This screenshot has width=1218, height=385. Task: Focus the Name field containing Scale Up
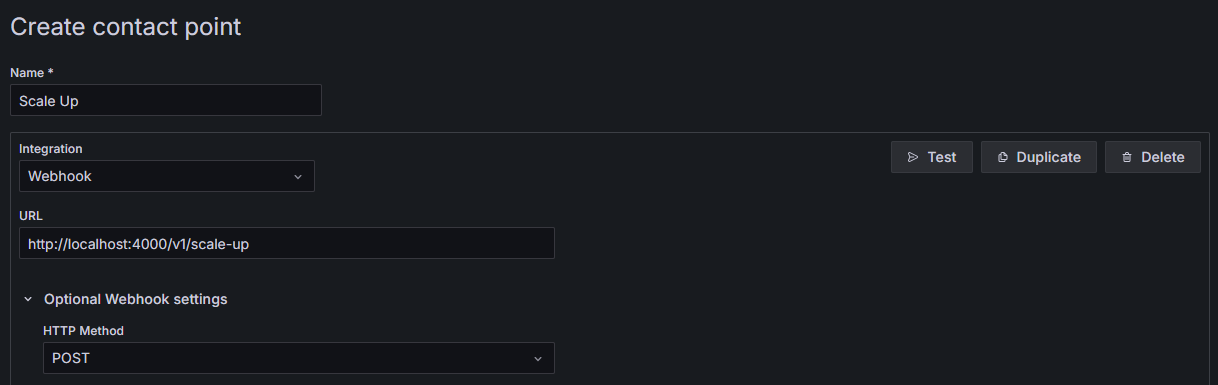click(166, 100)
